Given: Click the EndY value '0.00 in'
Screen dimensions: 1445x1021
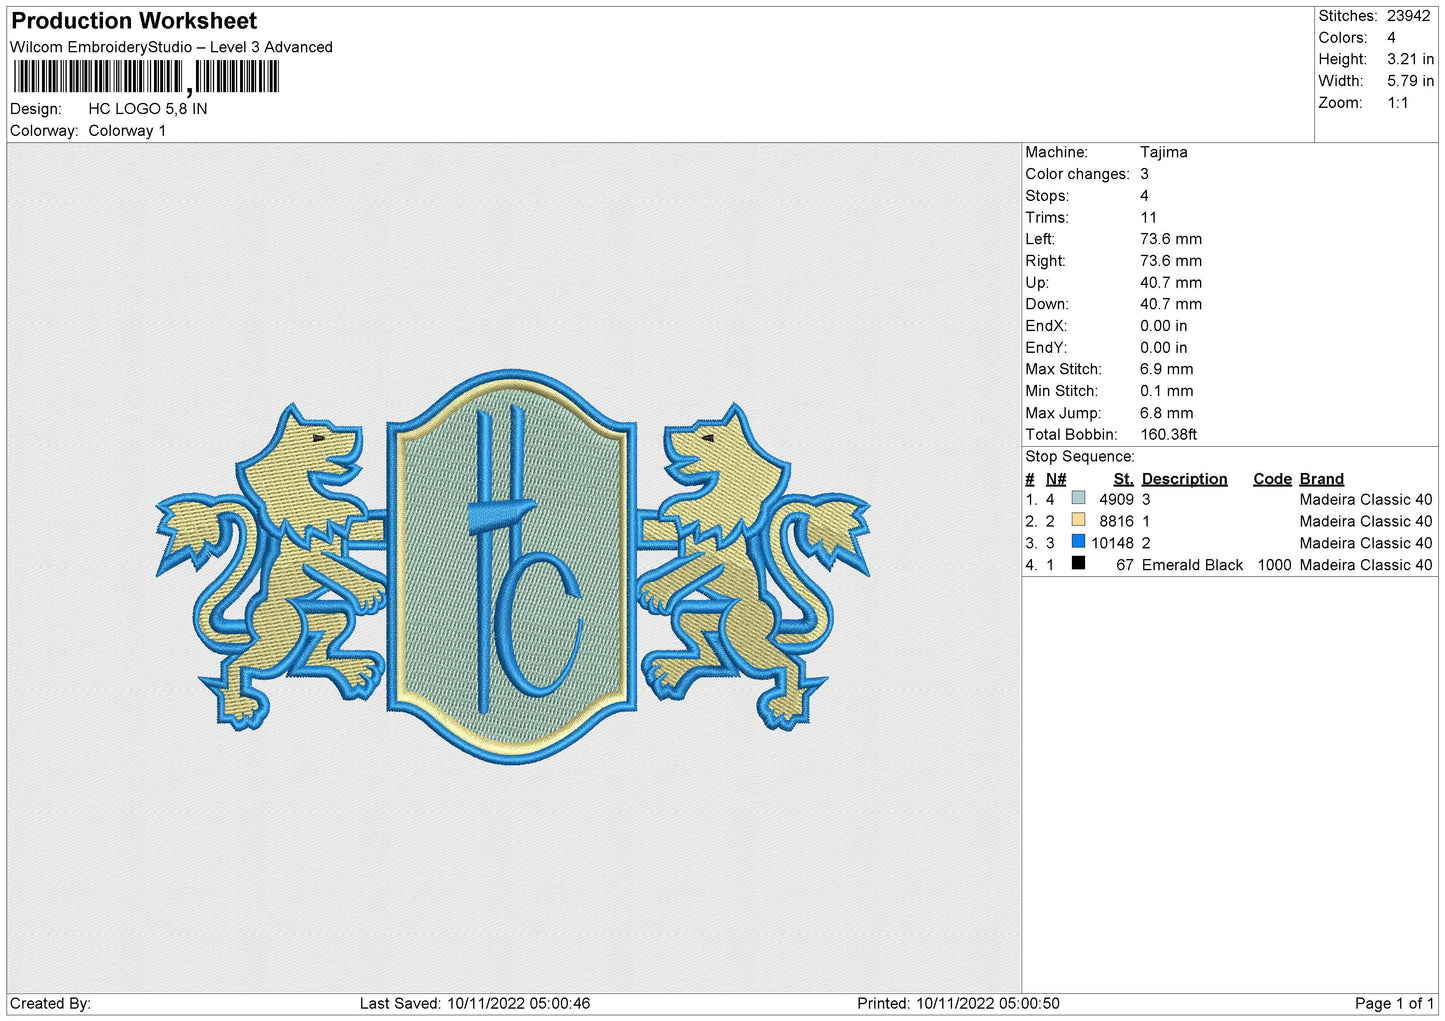Looking at the screenshot, I should tap(1164, 348).
